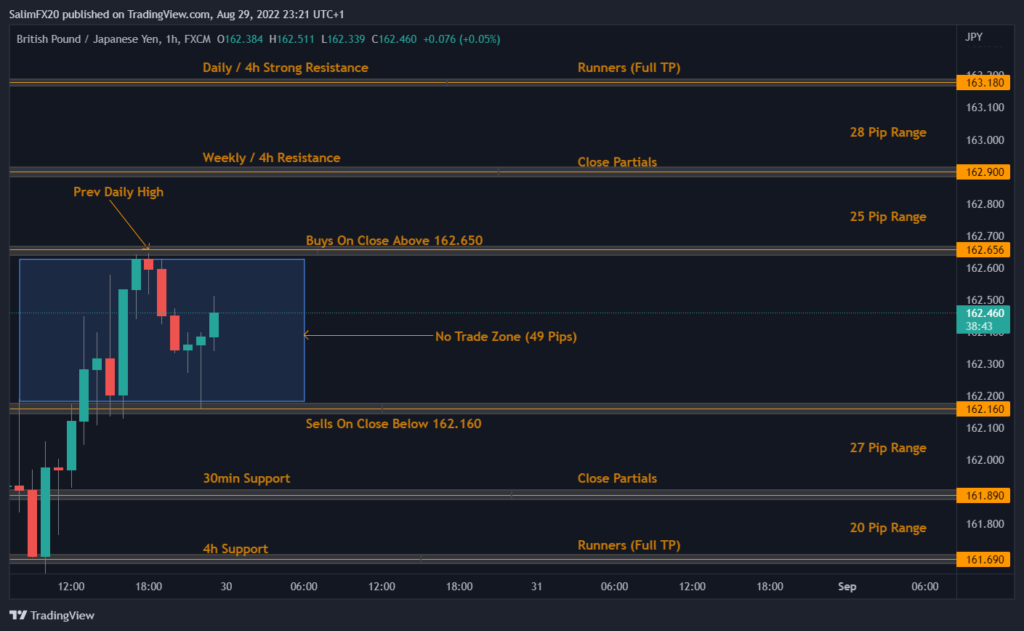Click the '4h Support' annotation text

pos(235,549)
